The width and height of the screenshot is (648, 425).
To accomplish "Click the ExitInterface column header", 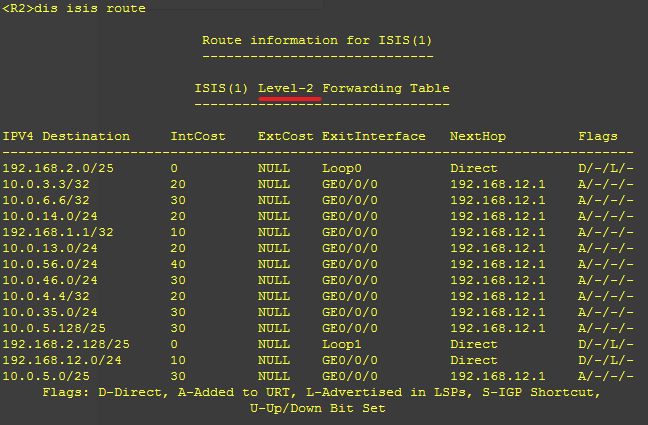I will 374,136.
